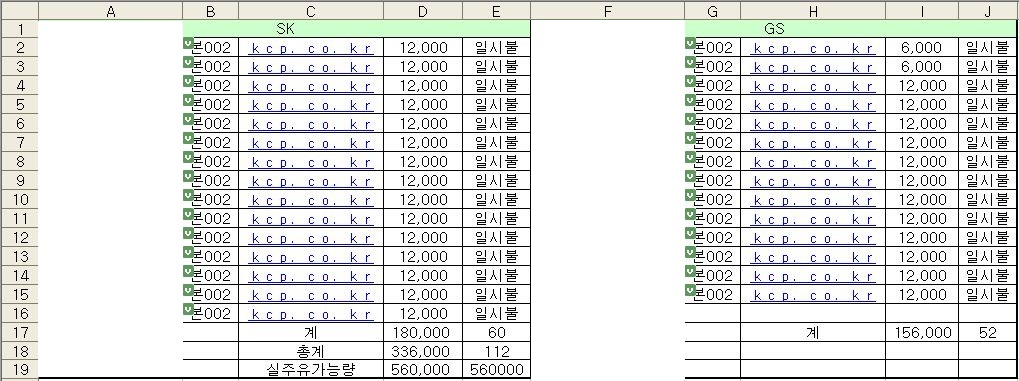Click the green icon in cell B5

188,100
